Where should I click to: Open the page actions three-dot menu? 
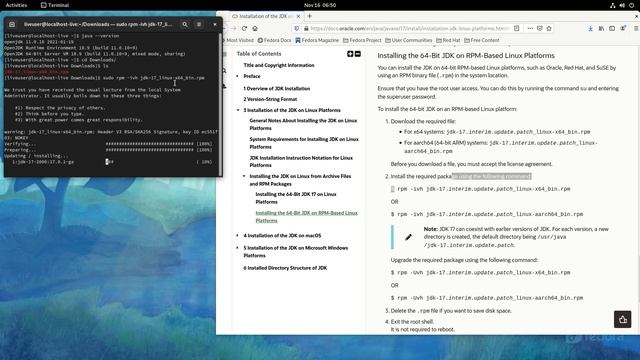tap(530, 29)
